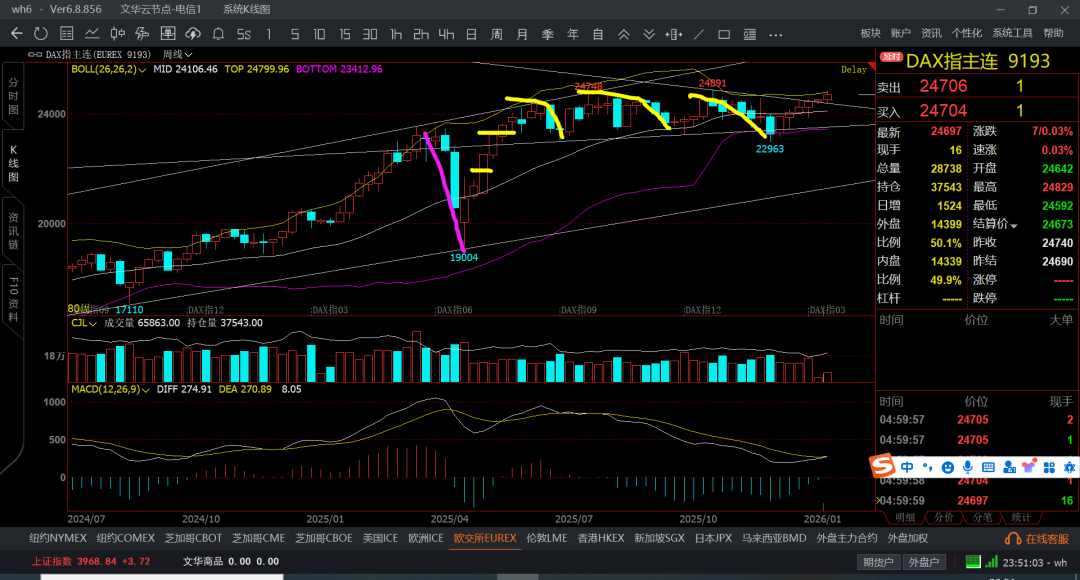Select the 分价 tab
Screen dimensions: 1080x580
point(944,517)
